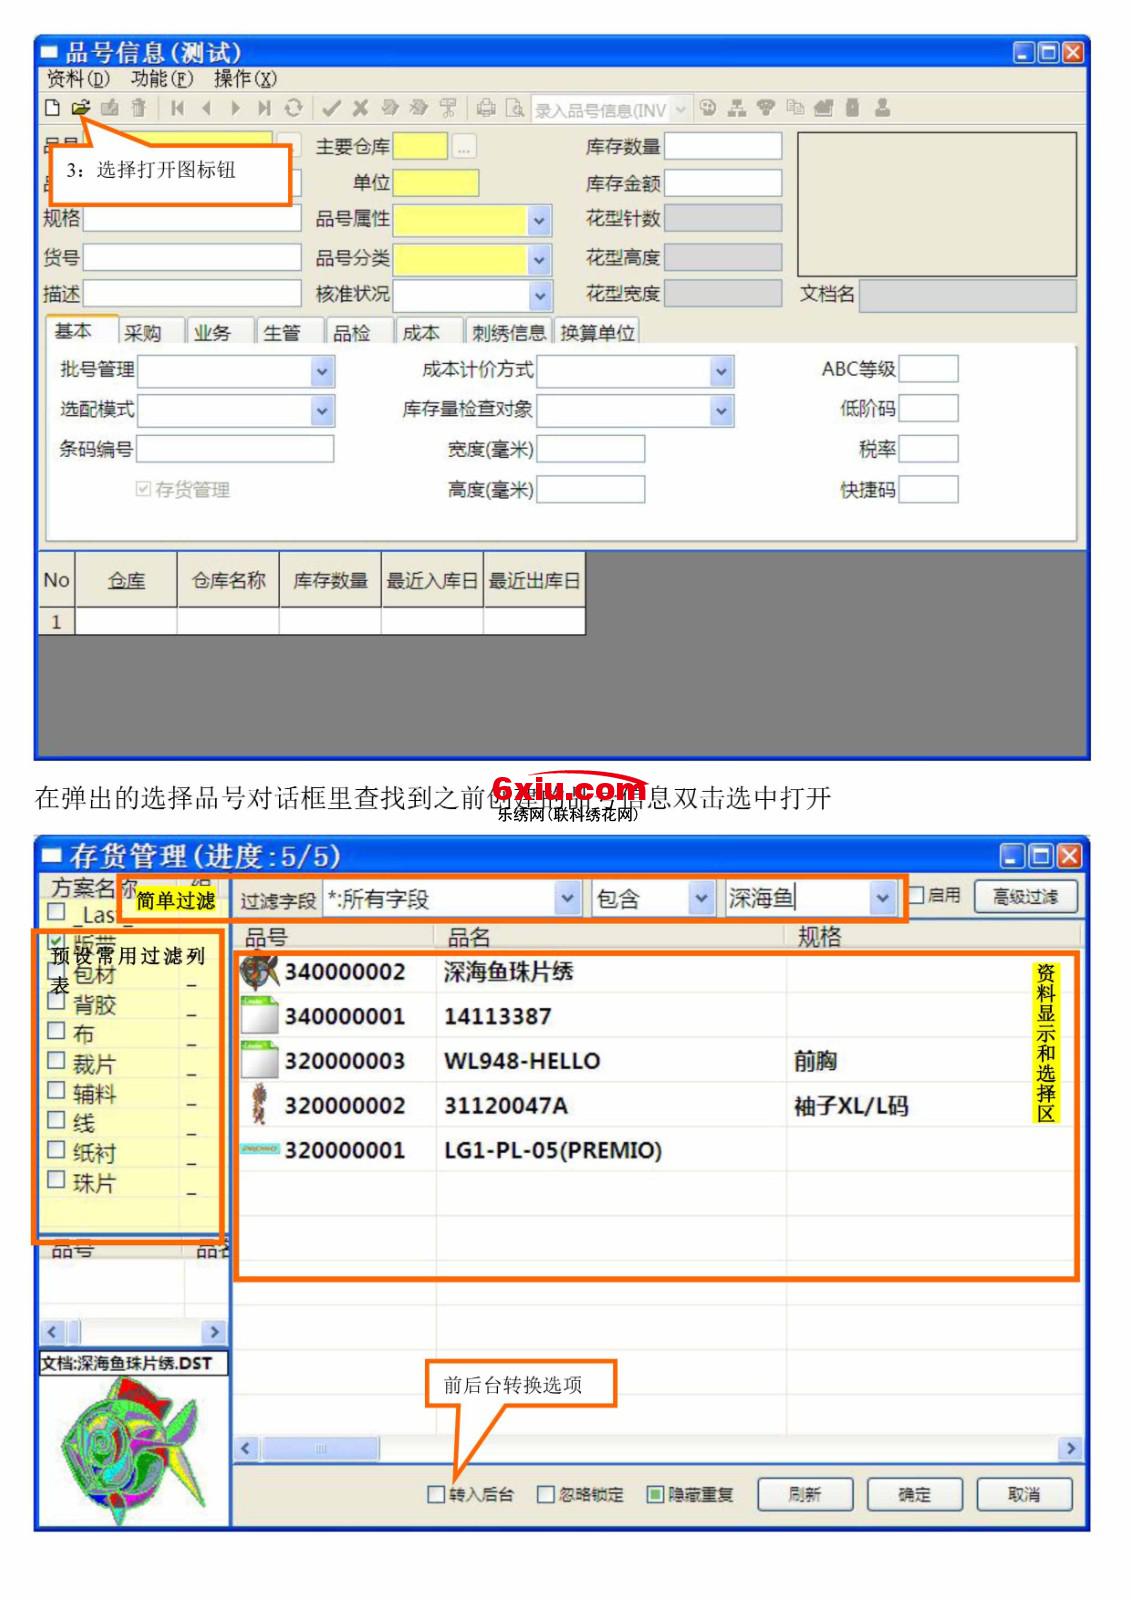Click the Delete trash can icon
Viewport: 1131px width, 1600px height.
[139, 108]
